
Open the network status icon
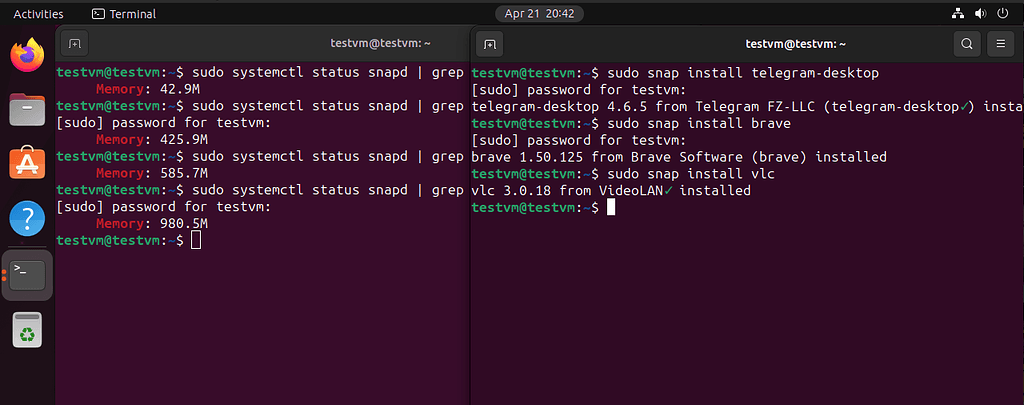[x=957, y=14]
